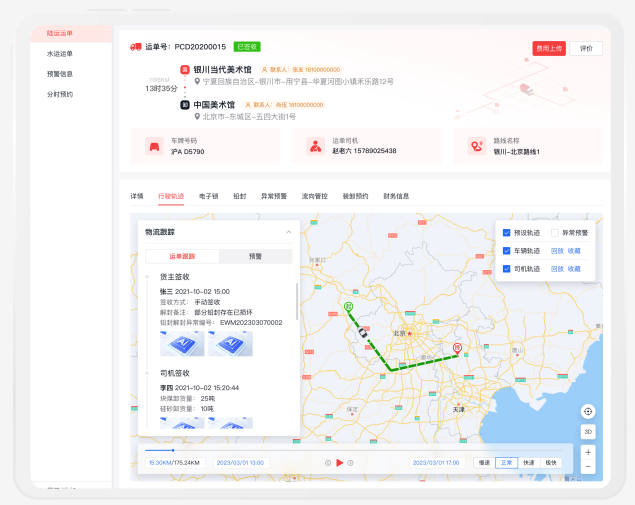Click the route icon beside 路线名称

tap(476, 146)
